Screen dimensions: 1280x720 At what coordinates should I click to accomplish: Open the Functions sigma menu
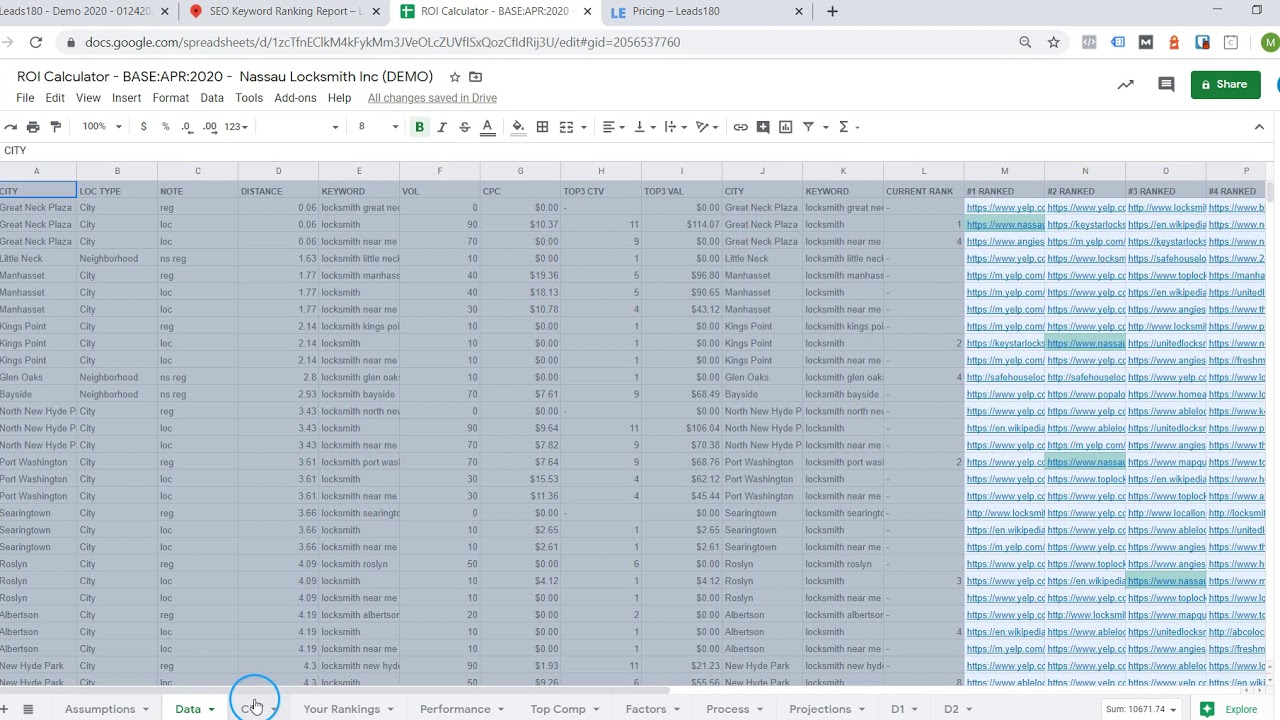[x=848, y=127]
